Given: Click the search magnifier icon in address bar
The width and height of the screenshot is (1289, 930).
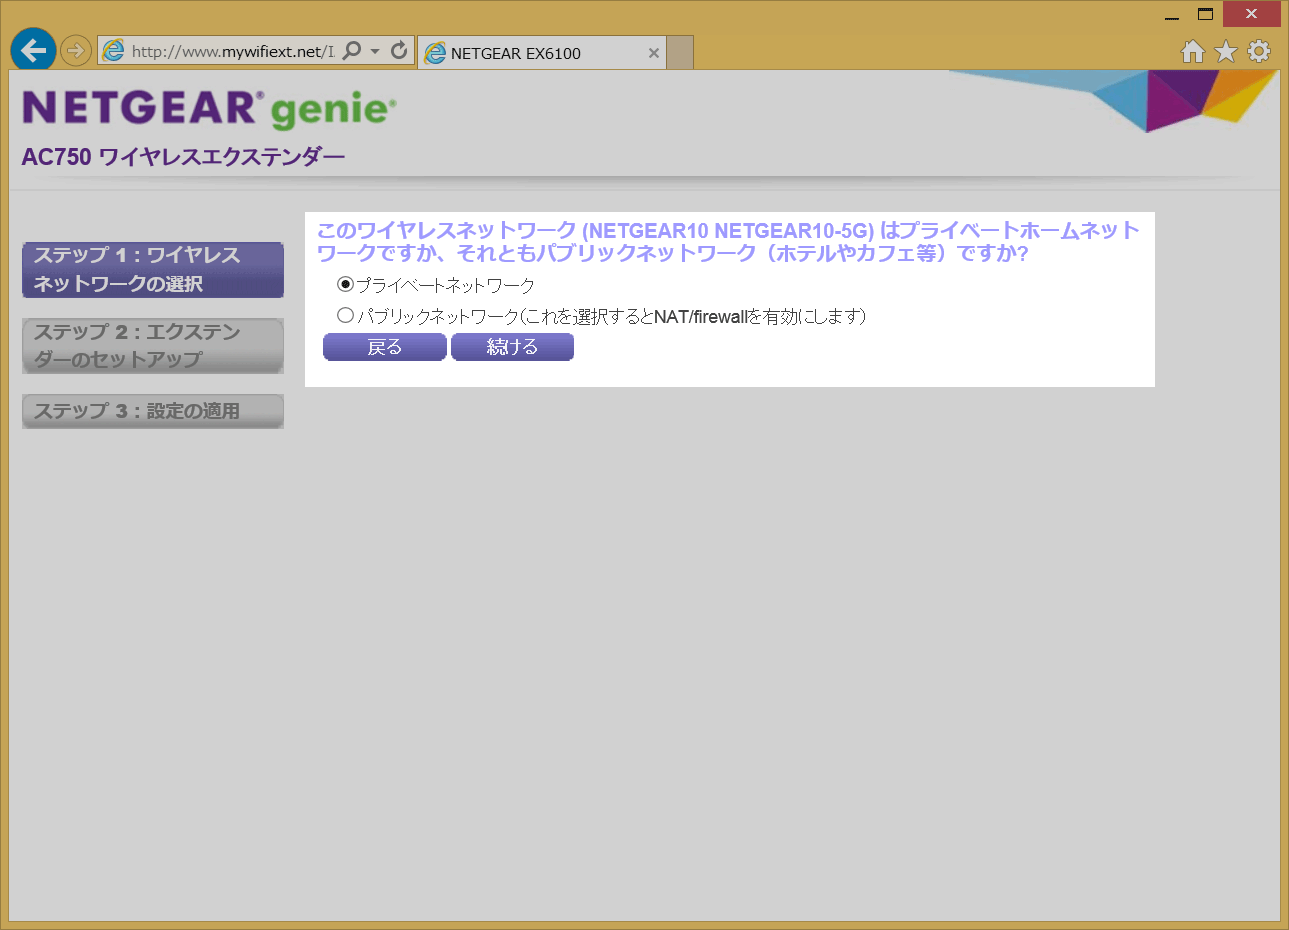Looking at the screenshot, I should click(351, 50).
